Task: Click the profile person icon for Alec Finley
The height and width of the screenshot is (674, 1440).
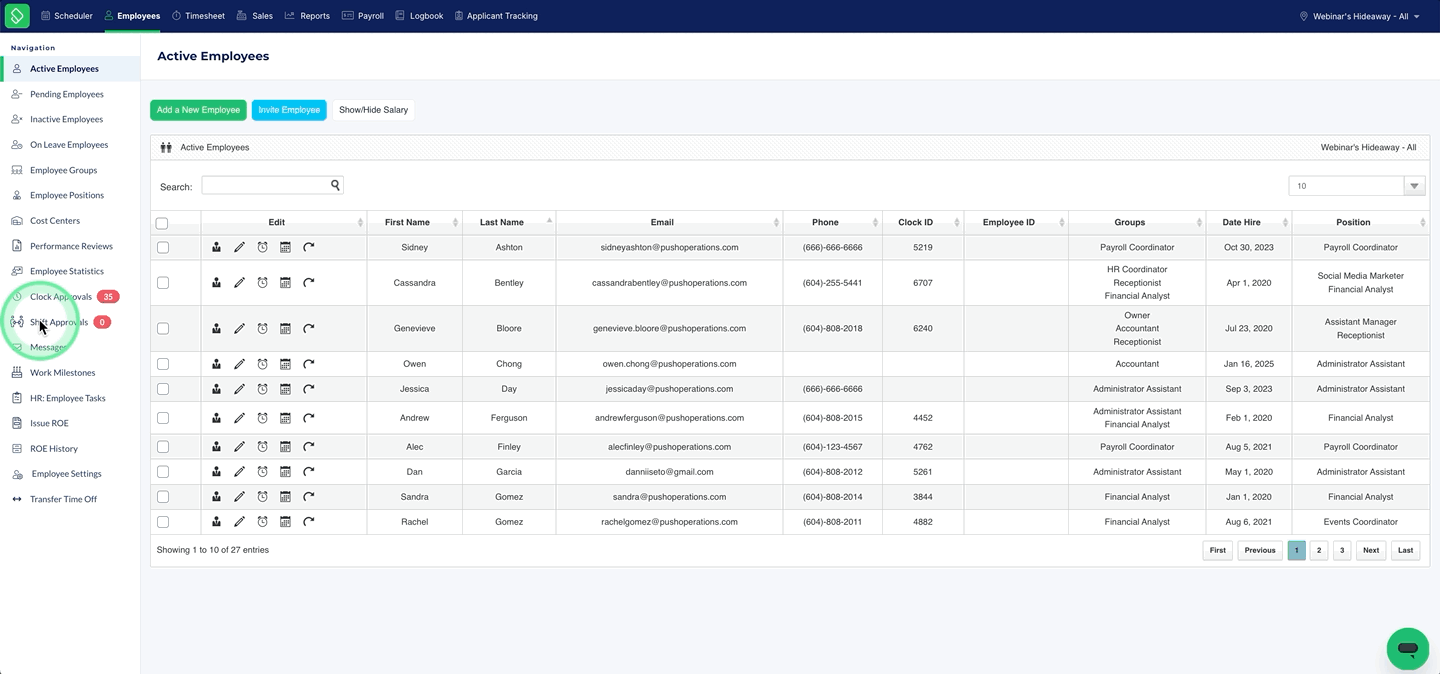Action: [216, 447]
